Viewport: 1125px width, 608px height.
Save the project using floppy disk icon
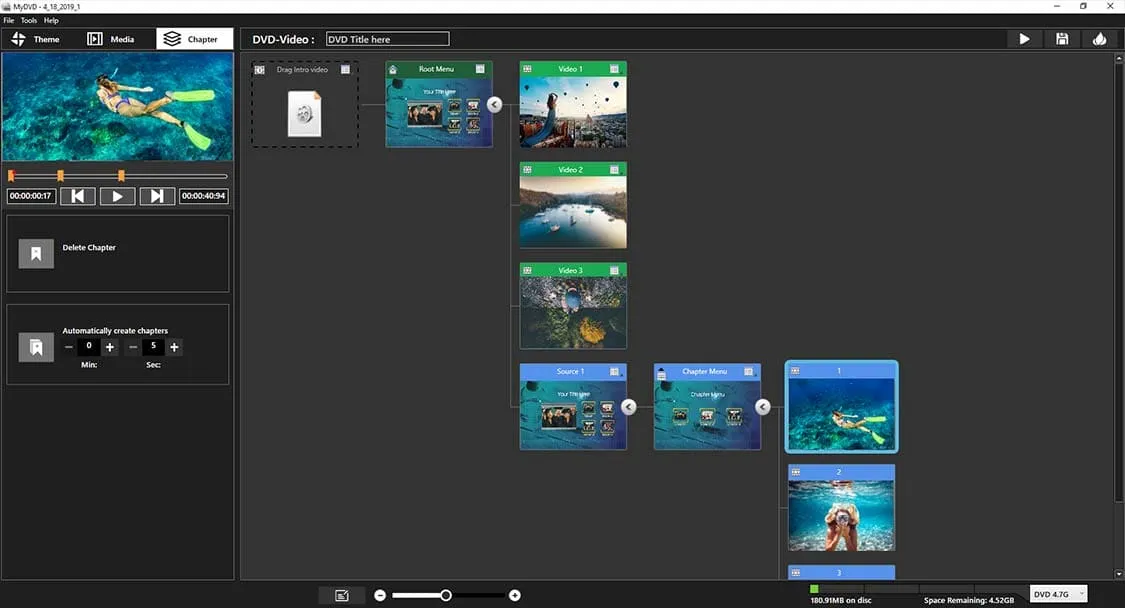pos(1062,39)
